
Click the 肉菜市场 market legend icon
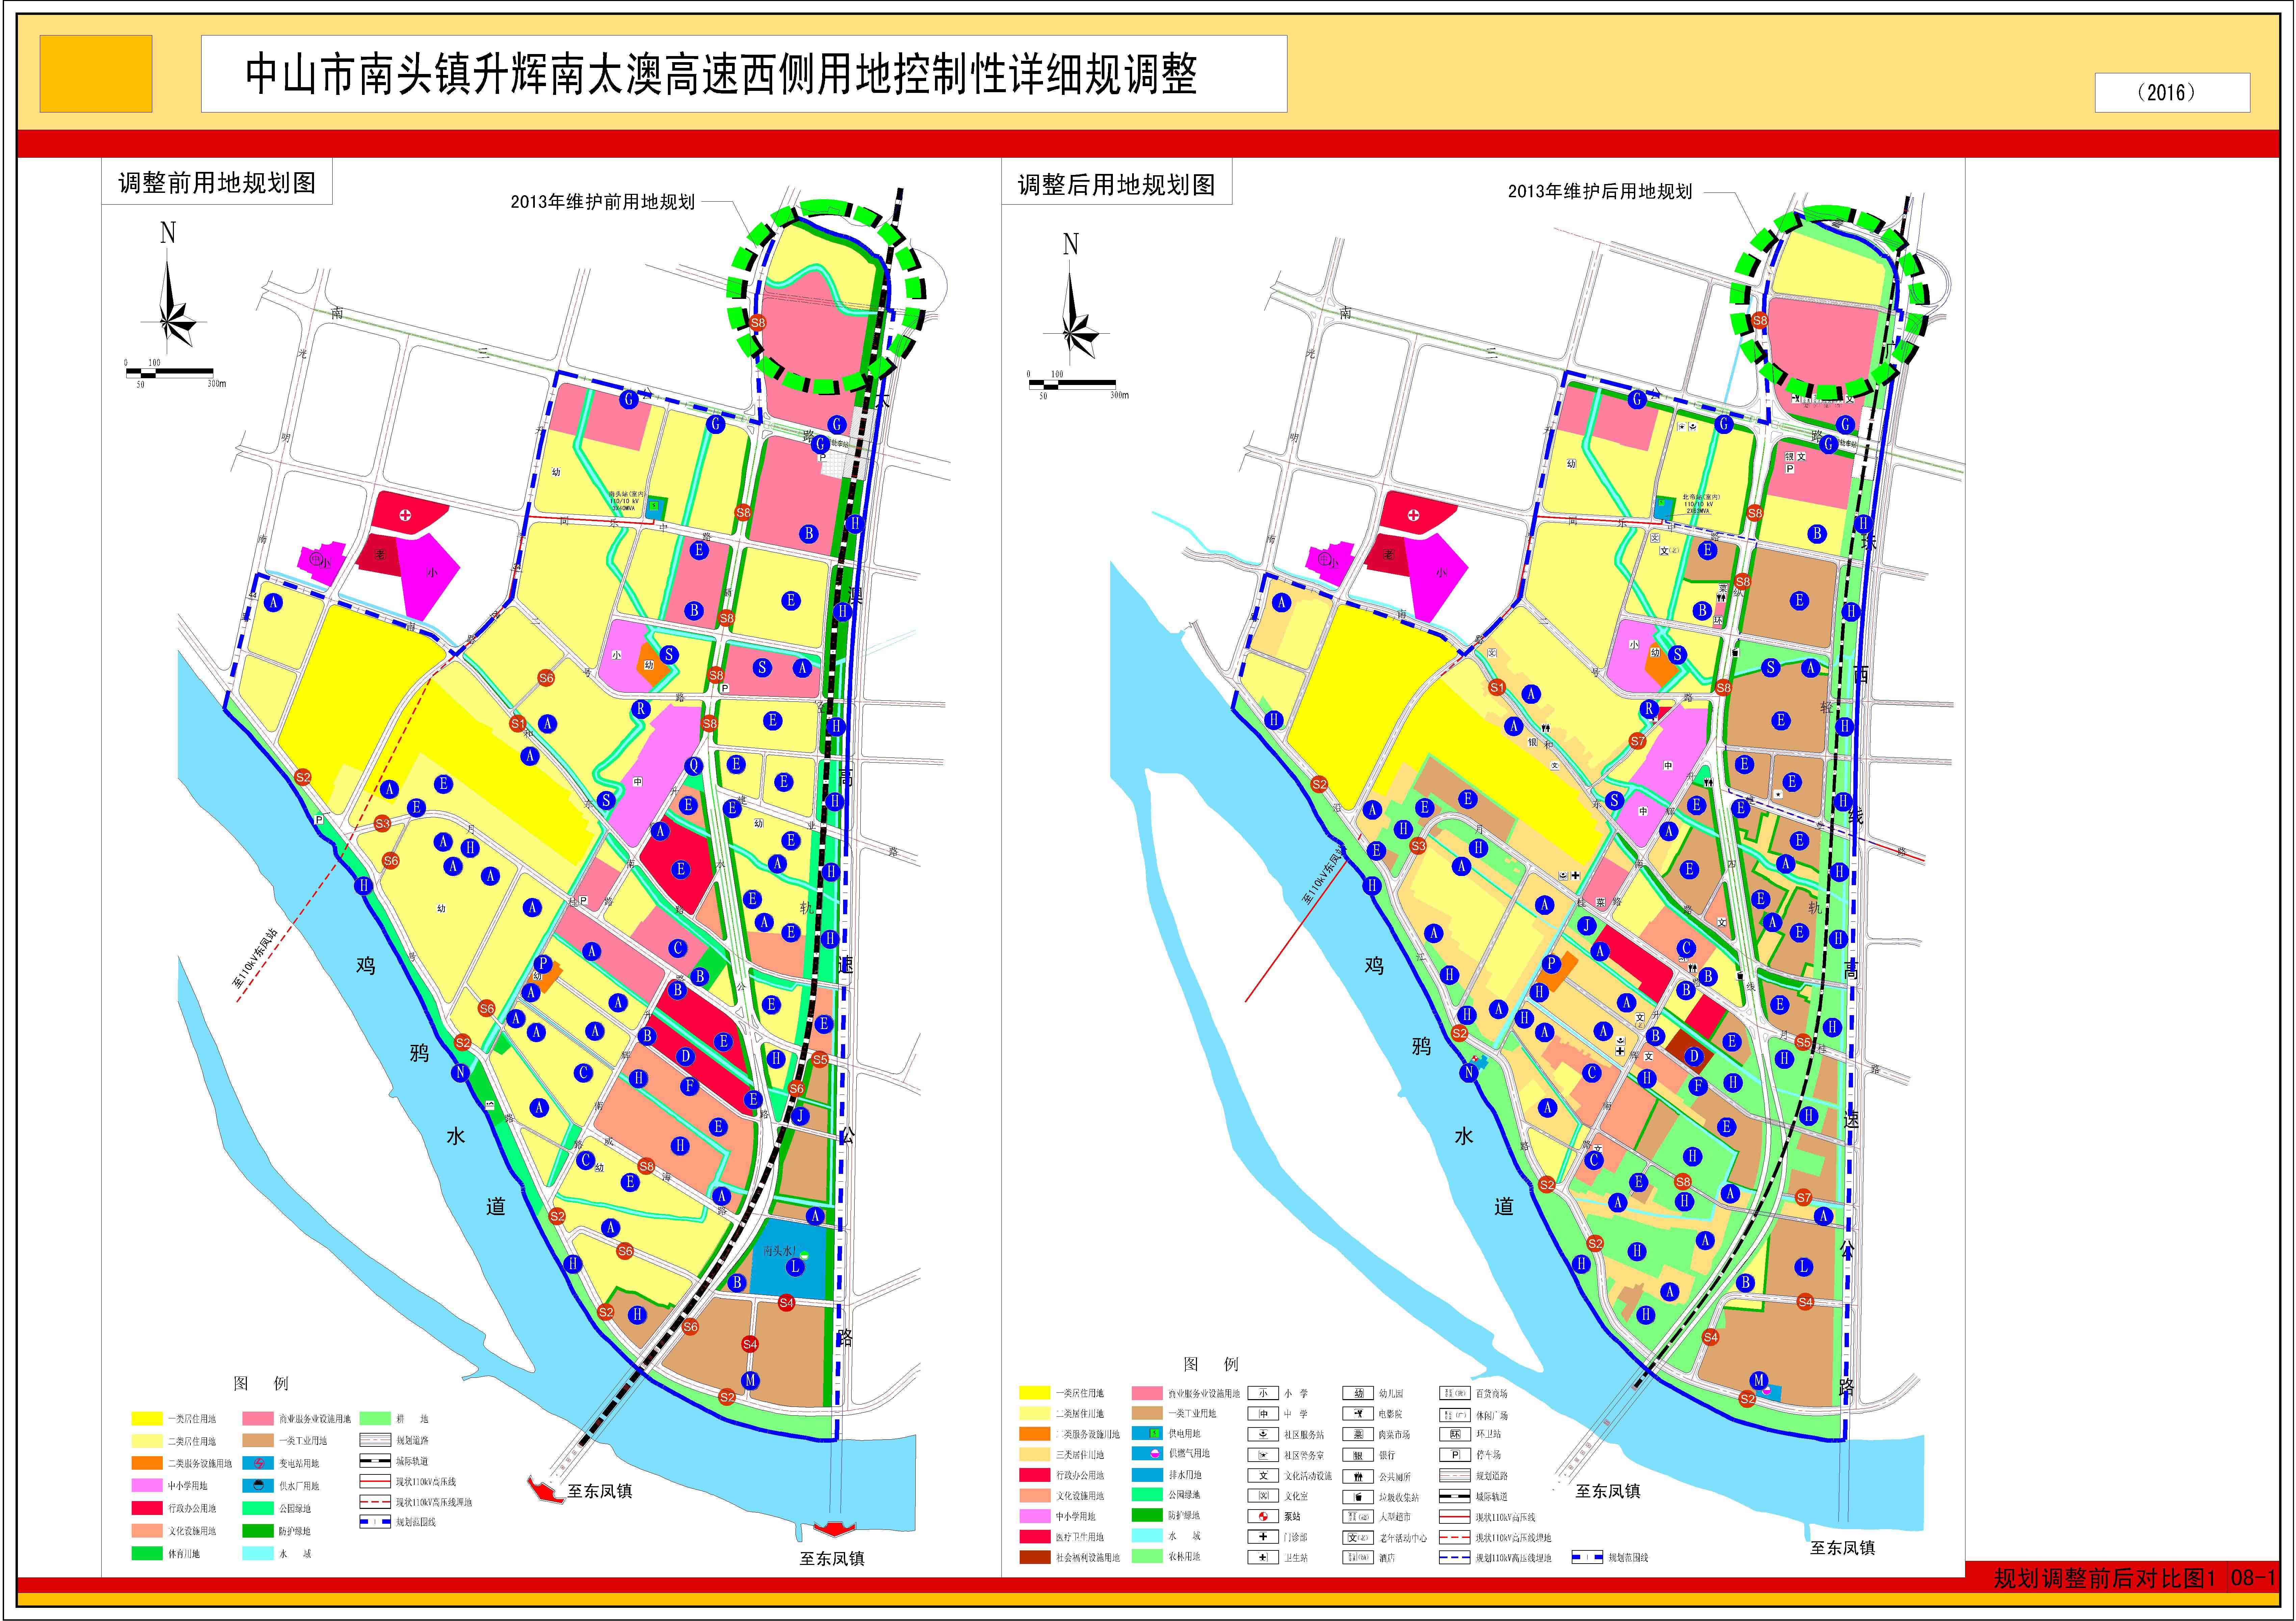click(1358, 1434)
